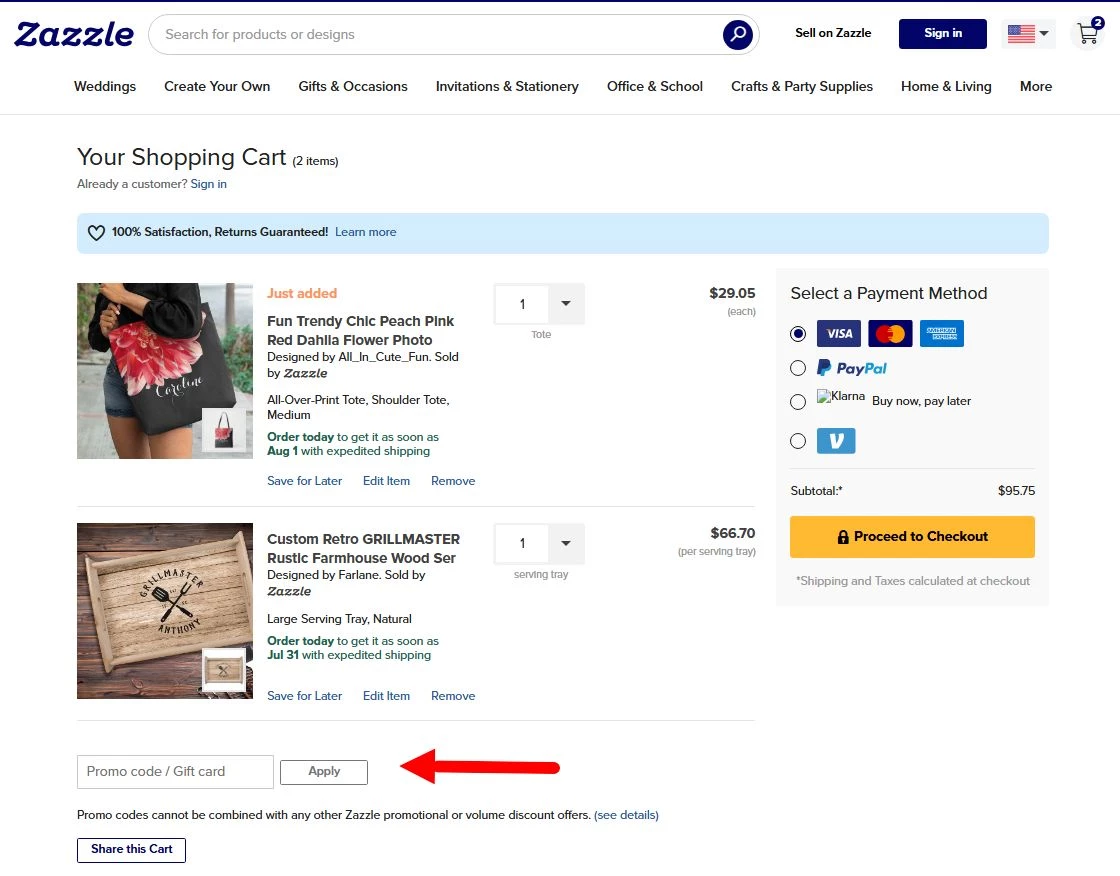This screenshot has height=876, width=1120.
Task: Open the Tote quantity dropdown
Action: tap(566, 303)
